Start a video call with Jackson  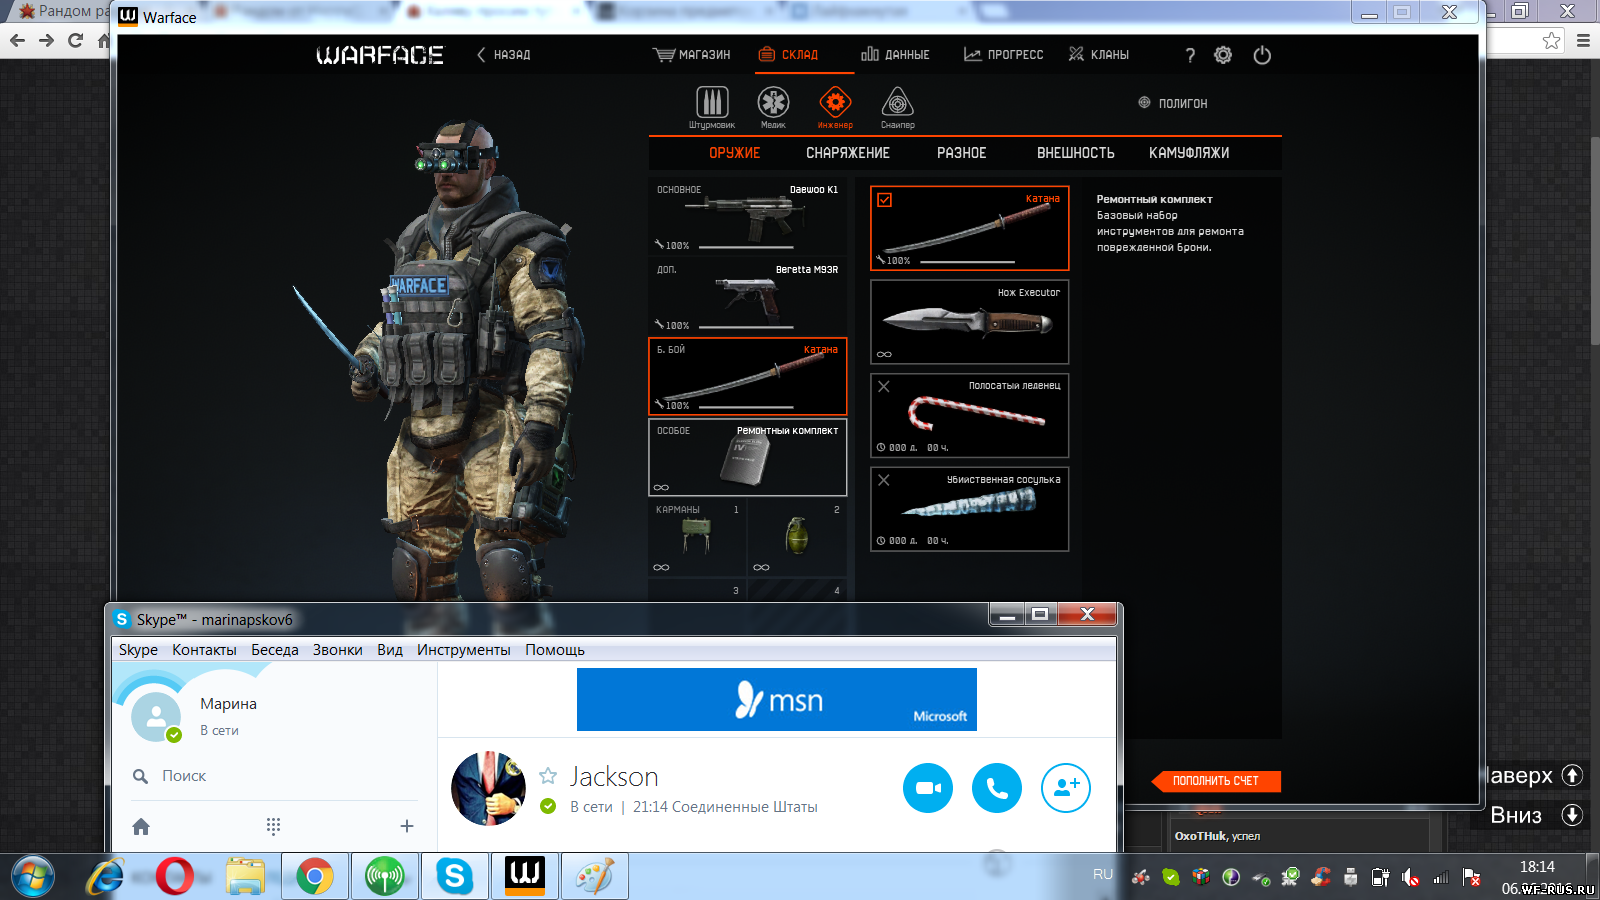(x=928, y=788)
